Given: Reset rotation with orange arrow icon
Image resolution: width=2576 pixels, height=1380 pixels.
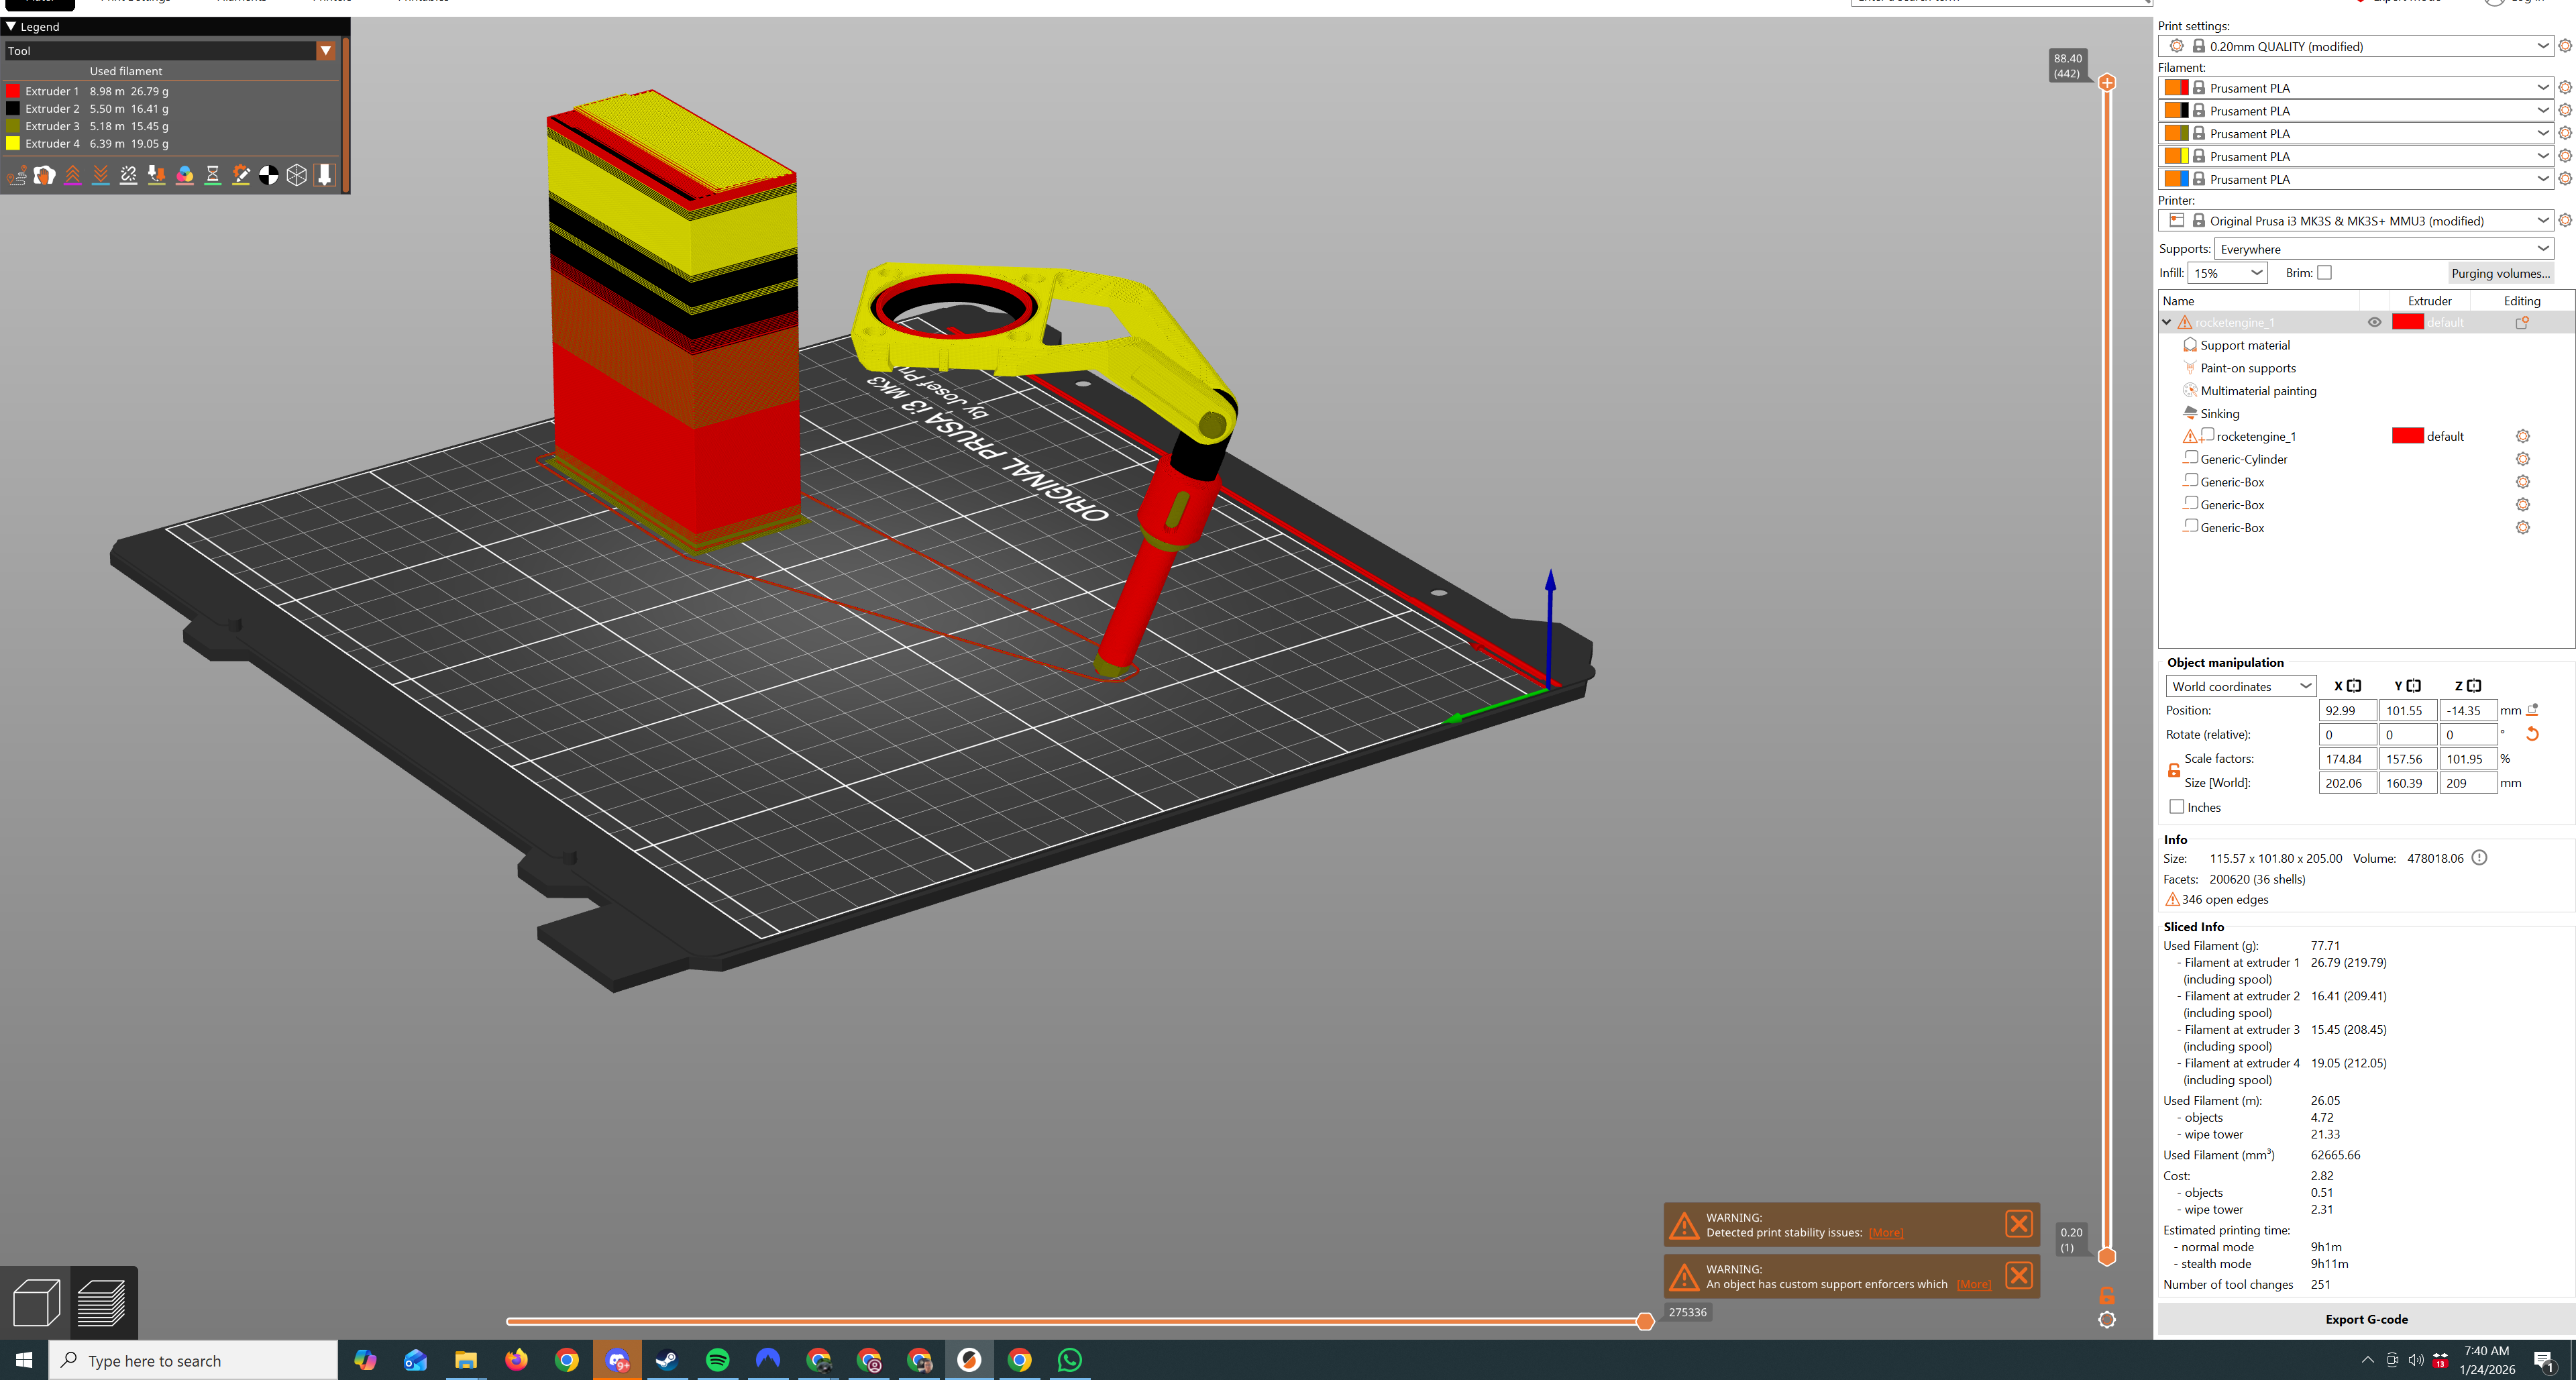Looking at the screenshot, I should click(x=2532, y=734).
